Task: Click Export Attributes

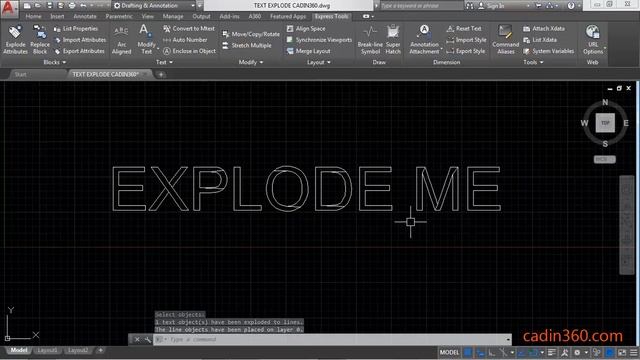Action: point(79,51)
